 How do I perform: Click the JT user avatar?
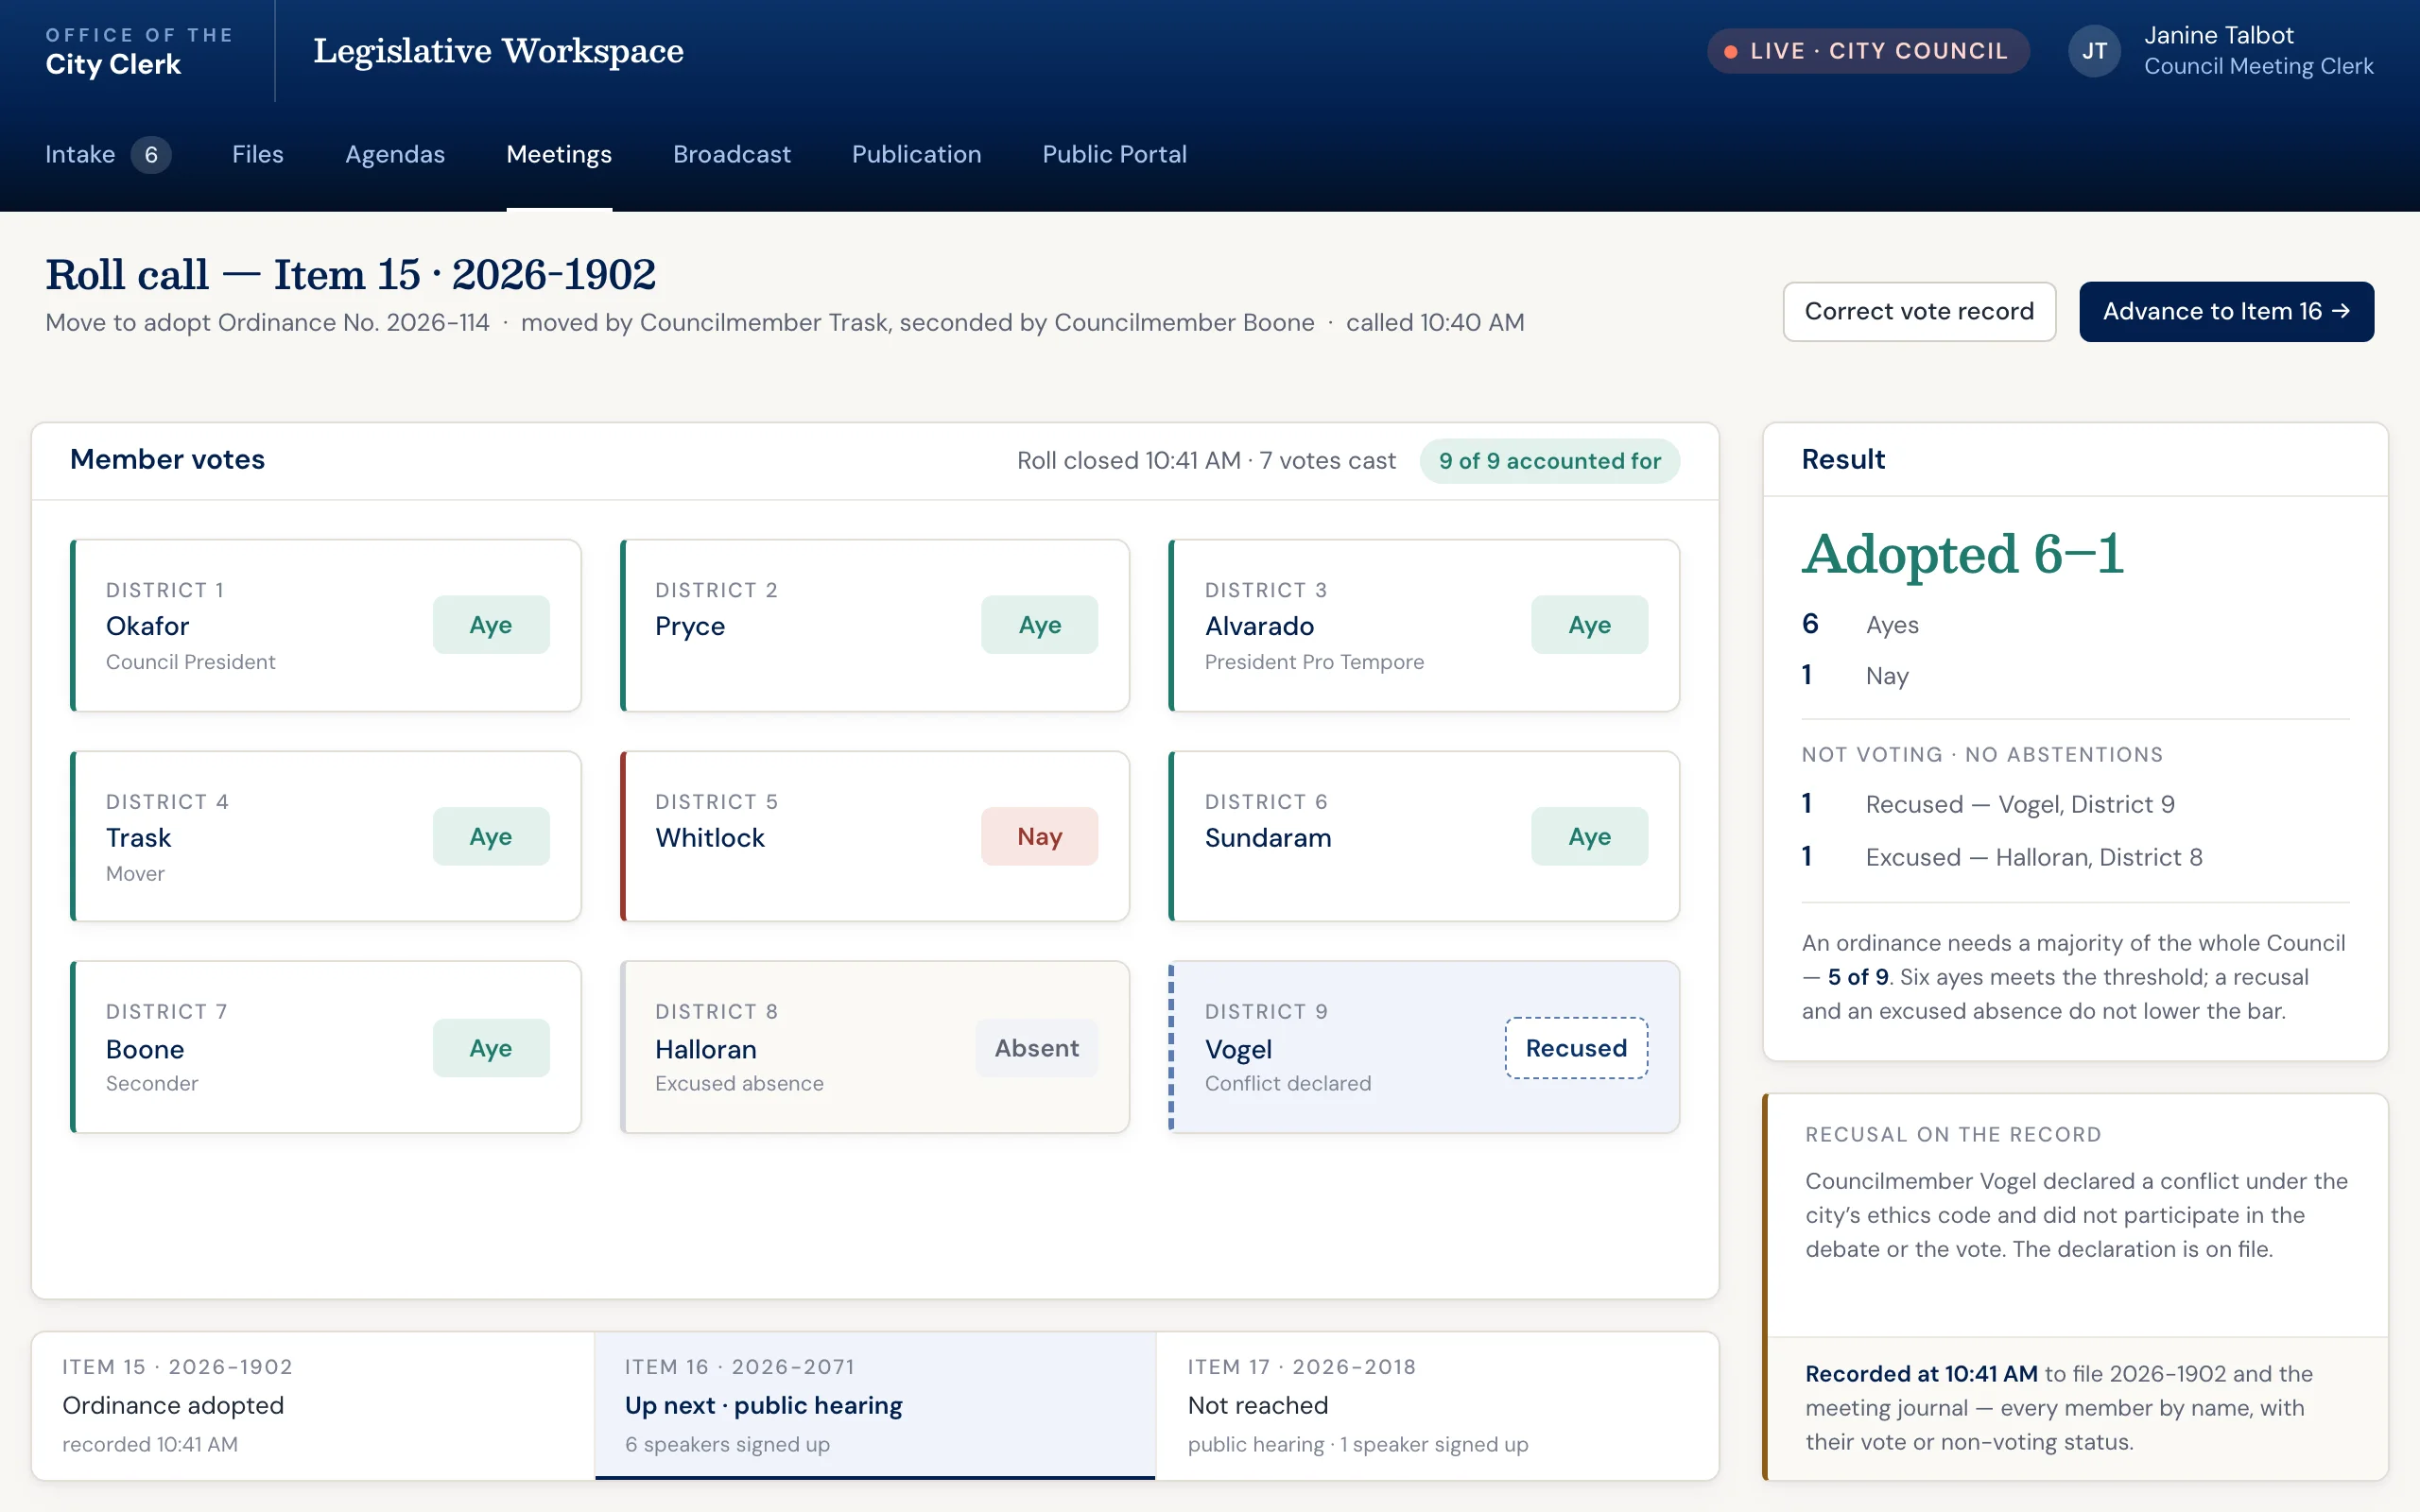(2094, 51)
